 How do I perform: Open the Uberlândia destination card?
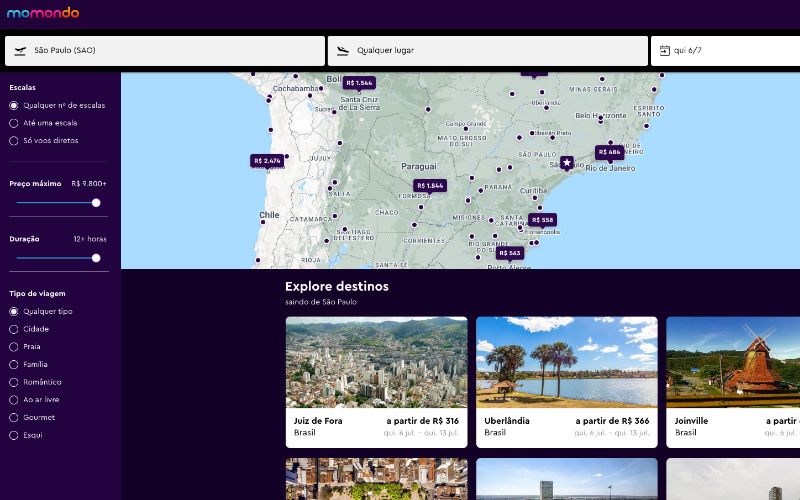[567, 382]
